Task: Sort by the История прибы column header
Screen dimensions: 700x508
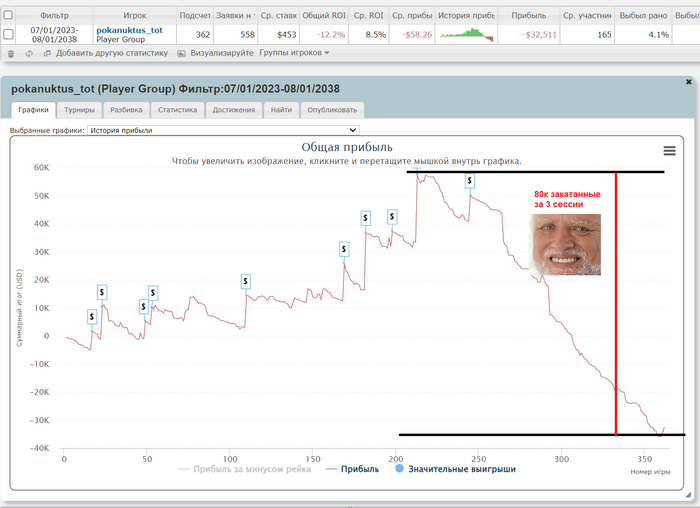Action: (467, 16)
